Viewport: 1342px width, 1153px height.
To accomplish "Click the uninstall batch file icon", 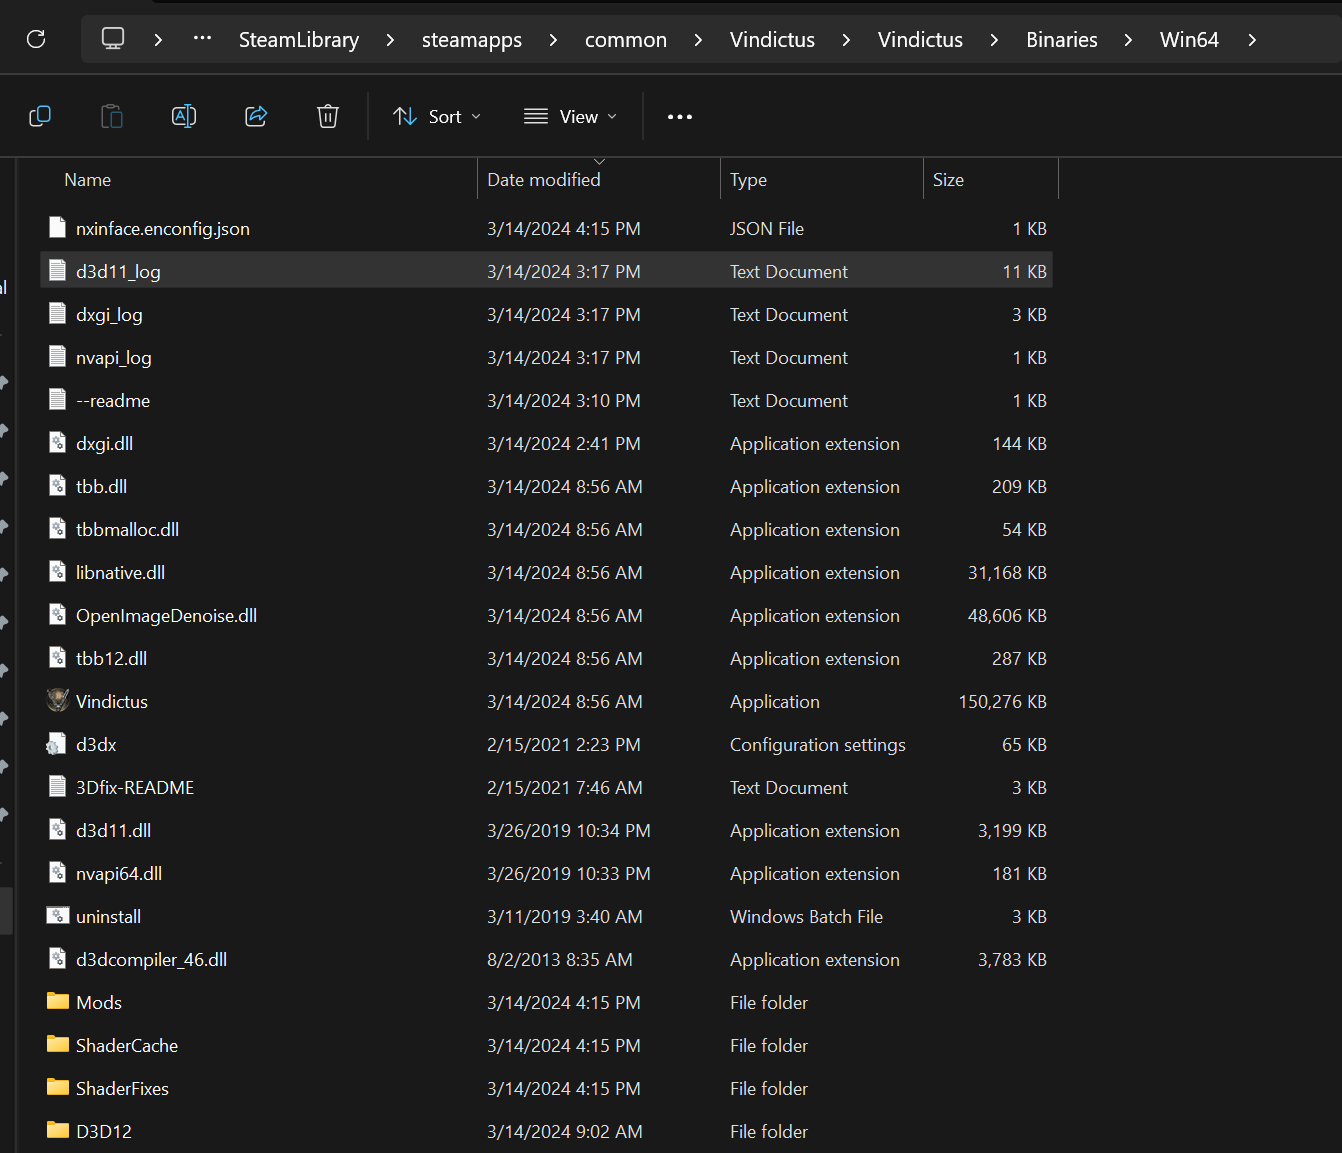I will click(58, 916).
